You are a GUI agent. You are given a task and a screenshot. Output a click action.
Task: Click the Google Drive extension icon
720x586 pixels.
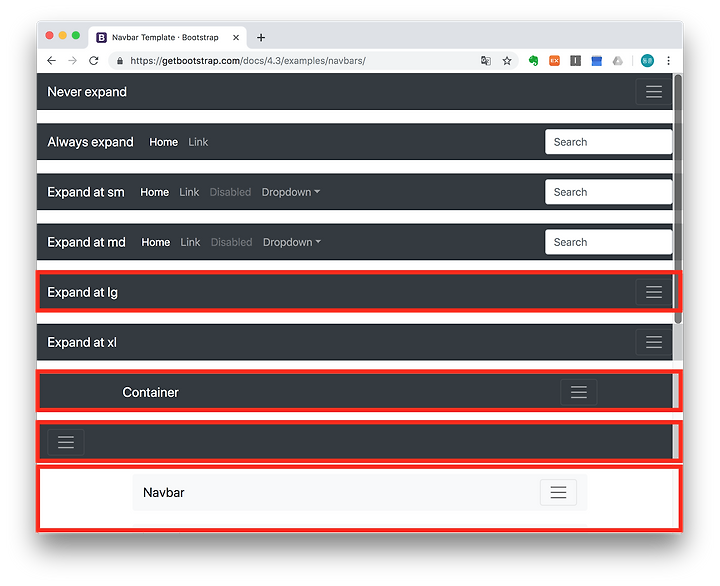pyautogui.click(x=618, y=61)
